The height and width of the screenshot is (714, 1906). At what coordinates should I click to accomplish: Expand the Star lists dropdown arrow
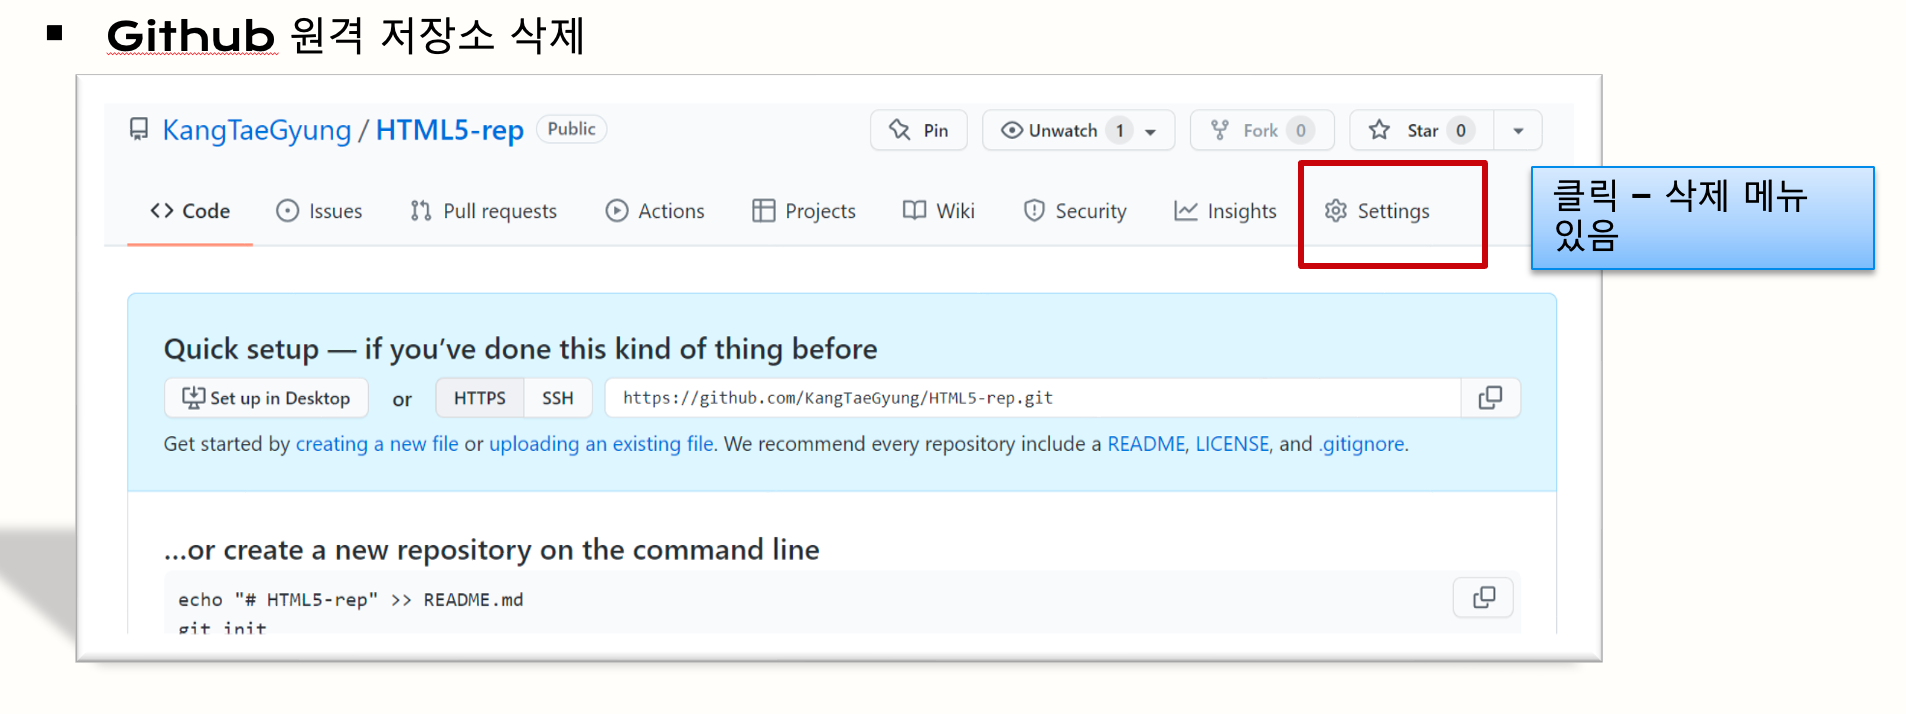pos(1518,131)
